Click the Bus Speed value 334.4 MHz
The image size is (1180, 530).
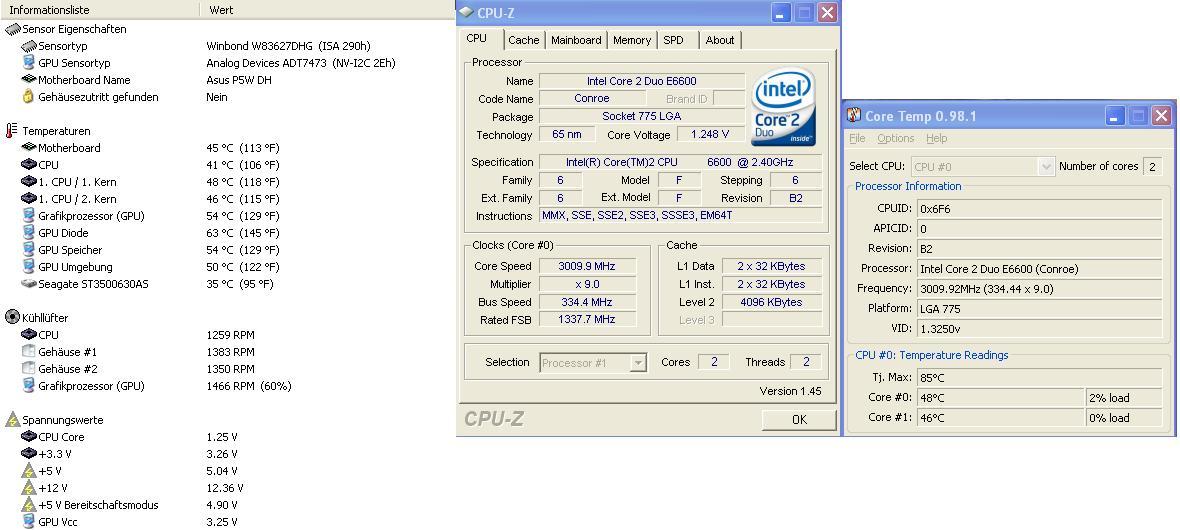[586, 303]
